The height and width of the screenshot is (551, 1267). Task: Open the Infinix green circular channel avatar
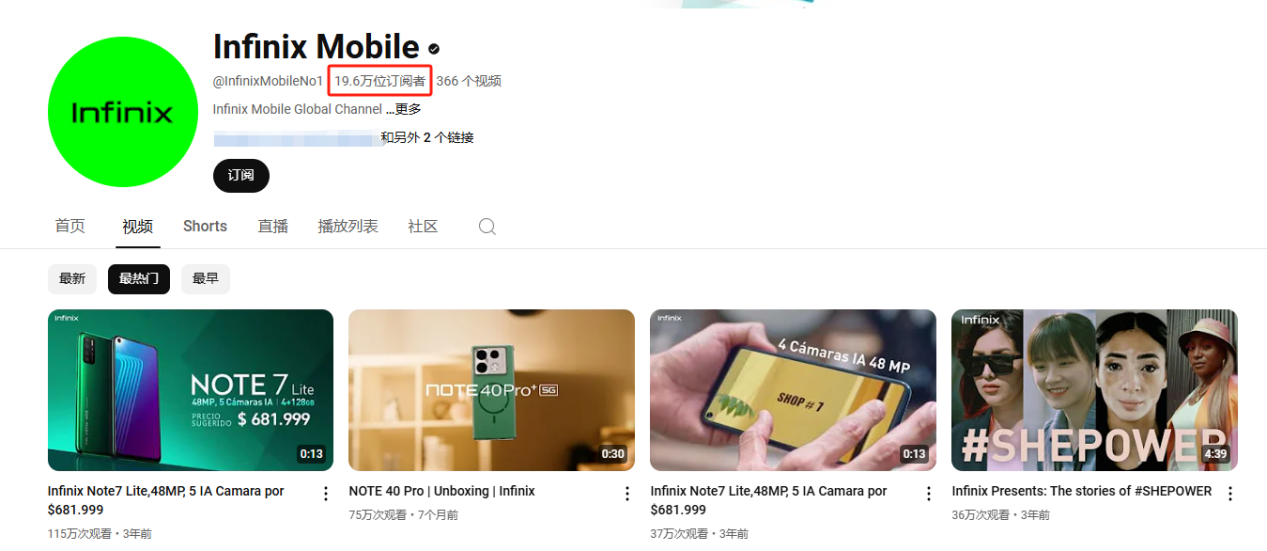pyautogui.click(x=123, y=112)
